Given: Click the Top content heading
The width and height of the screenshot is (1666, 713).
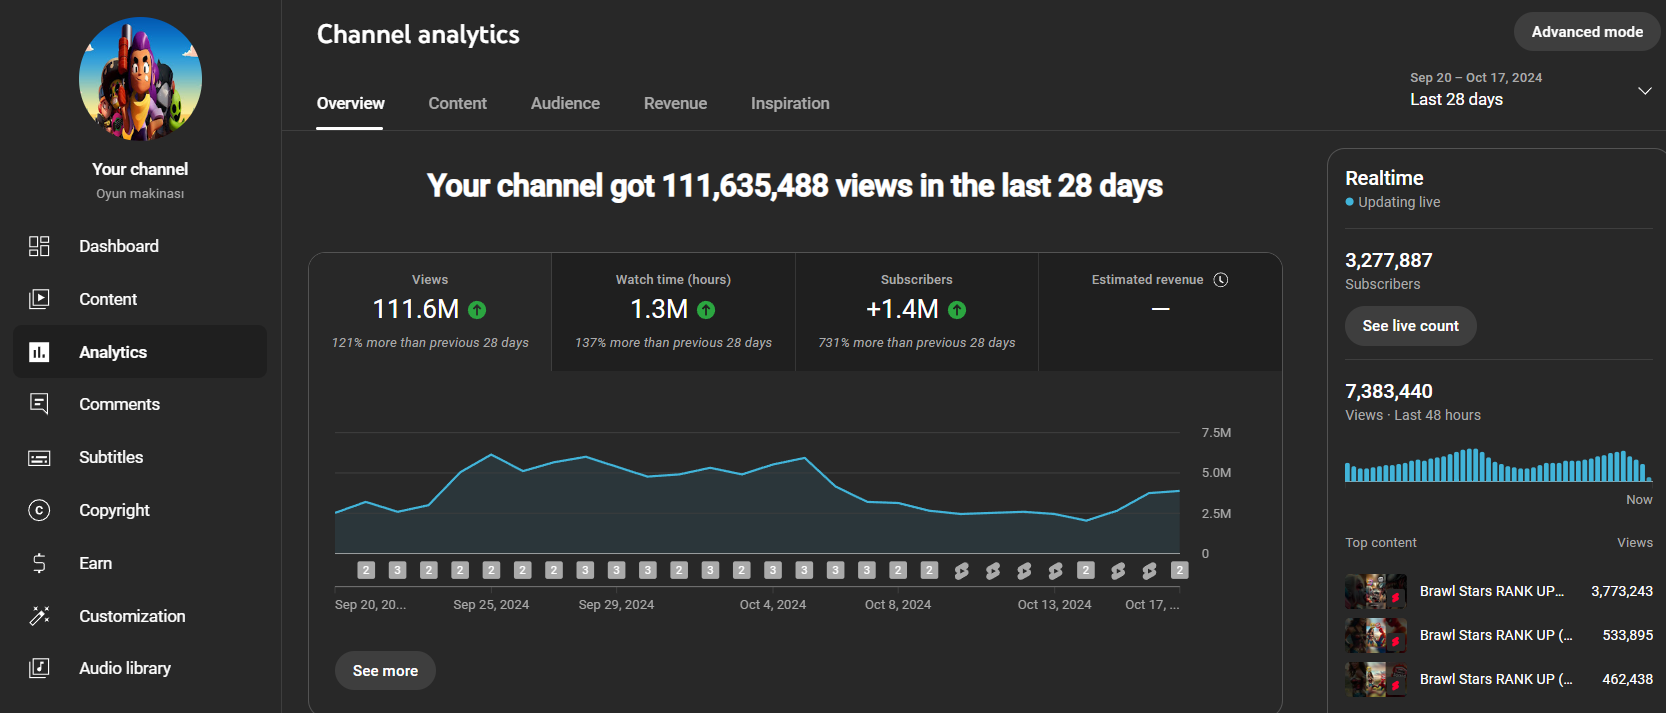Looking at the screenshot, I should click(1380, 543).
